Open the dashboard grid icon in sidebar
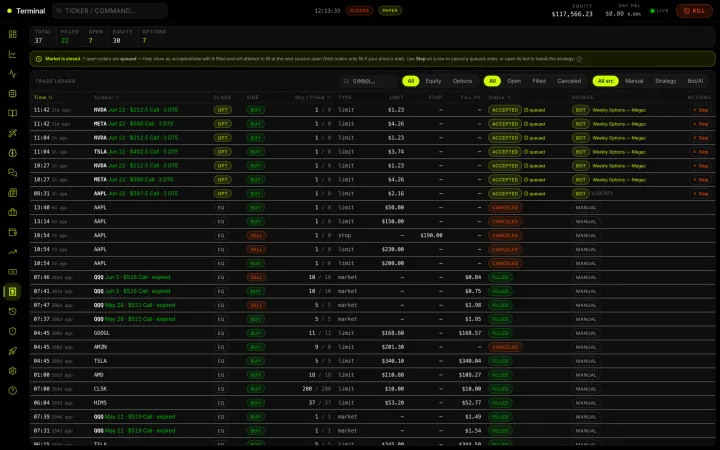Image resolution: width=720 pixels, height=450 pixels. pos(12,34)
